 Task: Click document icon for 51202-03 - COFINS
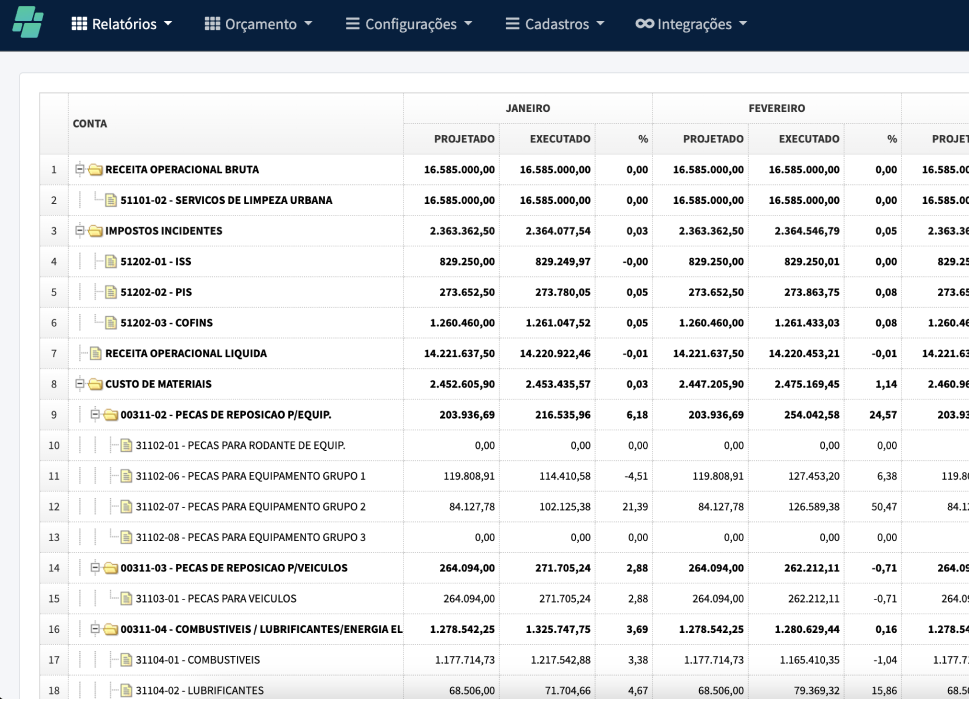(111, 323)
